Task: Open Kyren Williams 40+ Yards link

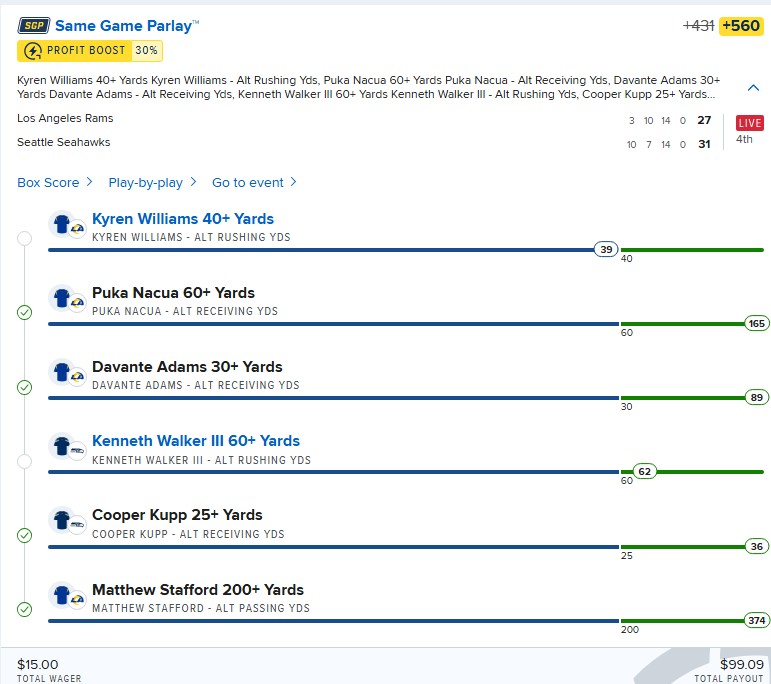Action: (182, 219)
